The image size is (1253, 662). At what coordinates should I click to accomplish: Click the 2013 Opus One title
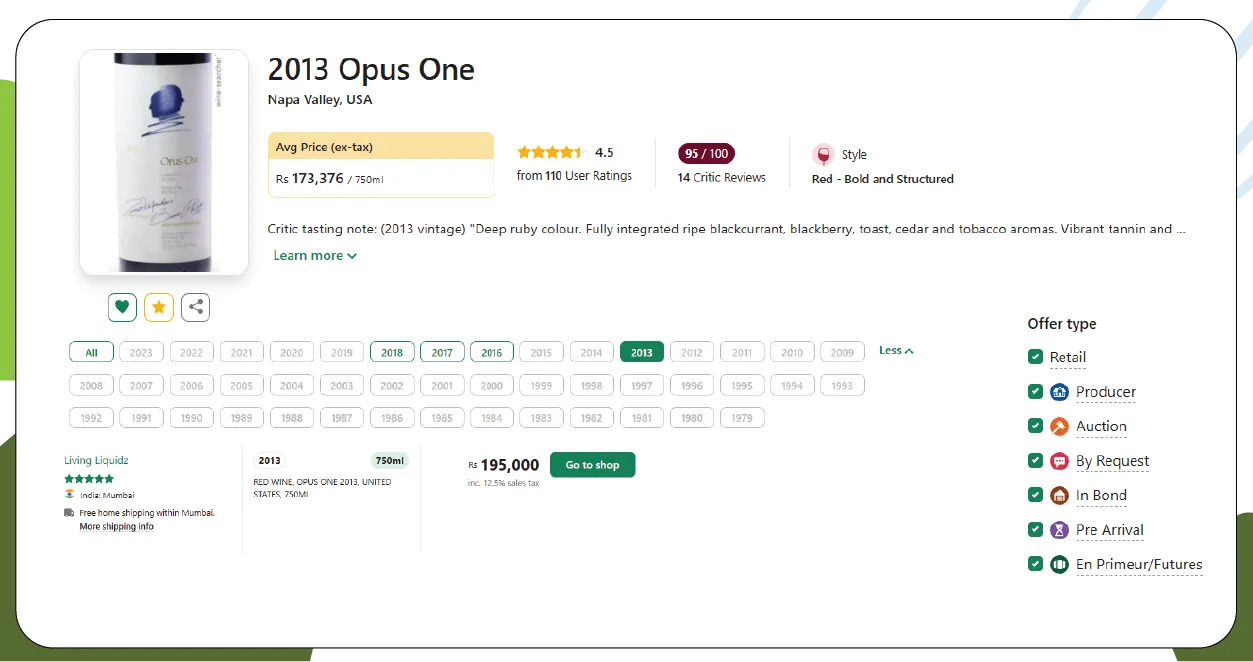[371, 70]
